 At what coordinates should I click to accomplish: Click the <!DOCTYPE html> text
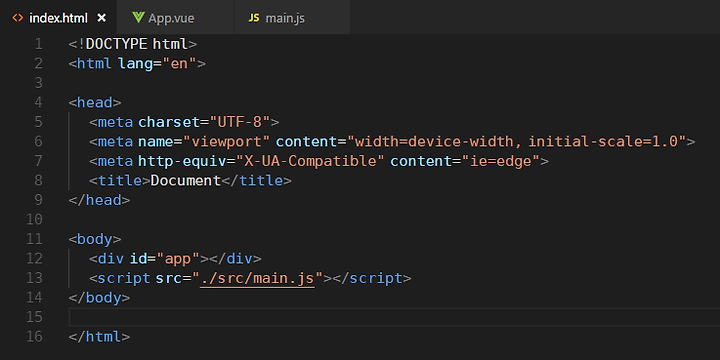133,45
